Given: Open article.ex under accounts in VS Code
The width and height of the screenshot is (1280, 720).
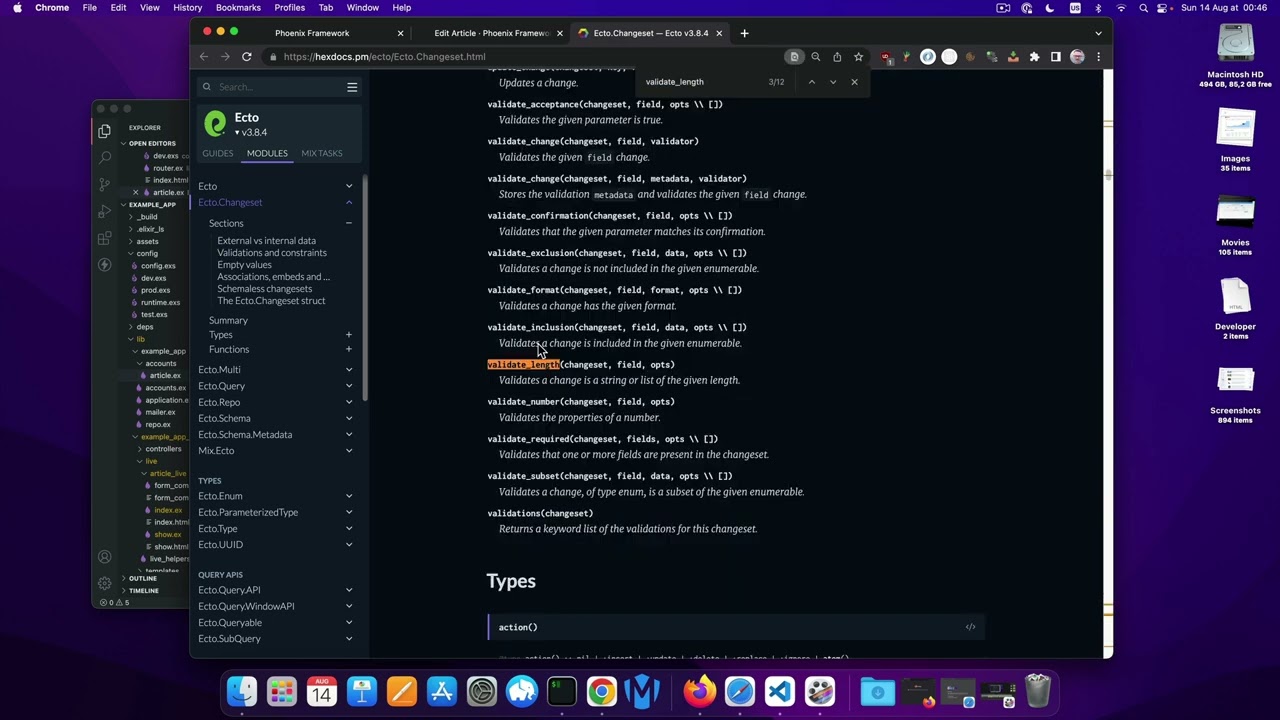Looking at the screenshot, I should (x=165, y=376).
